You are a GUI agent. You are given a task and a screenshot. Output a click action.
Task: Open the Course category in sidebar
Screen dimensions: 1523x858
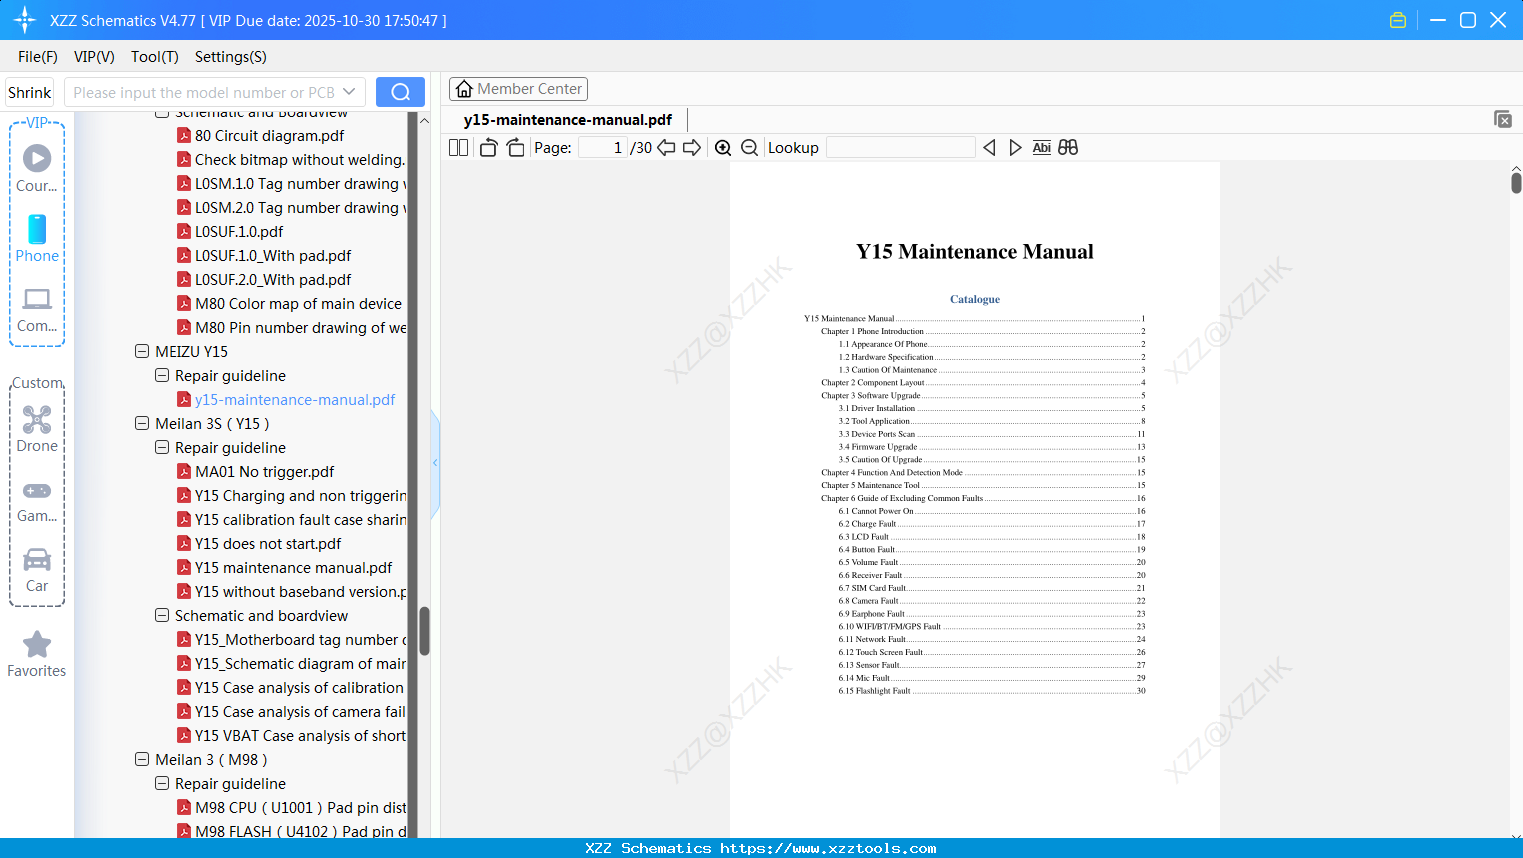37,168
